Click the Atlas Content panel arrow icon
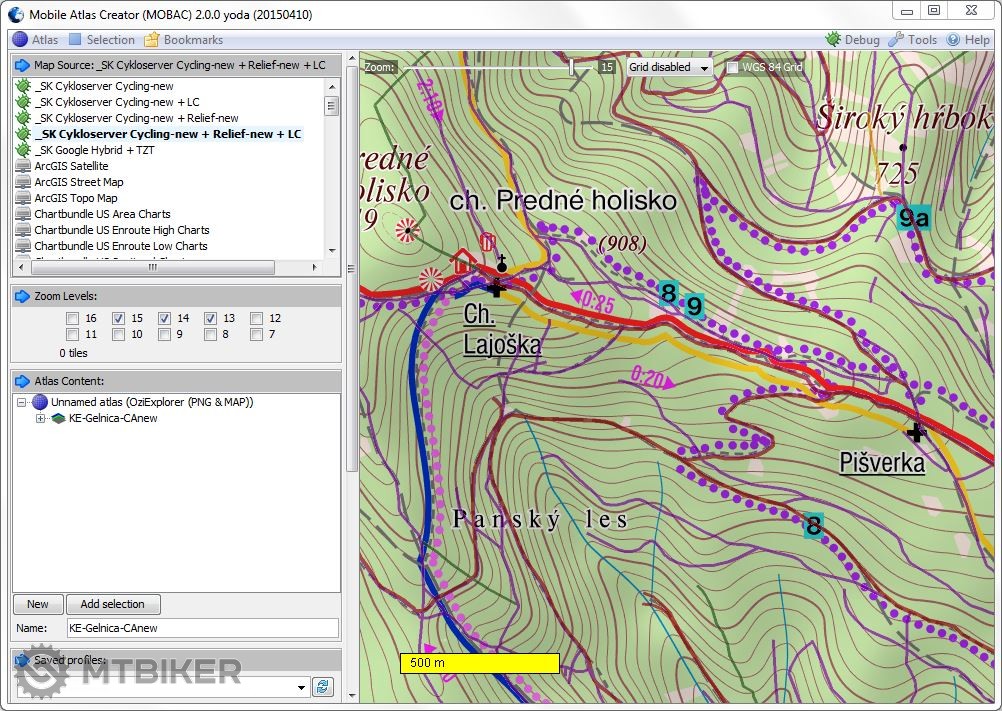The width and height of the screenshot is (1002, 711). click(22, 381)
